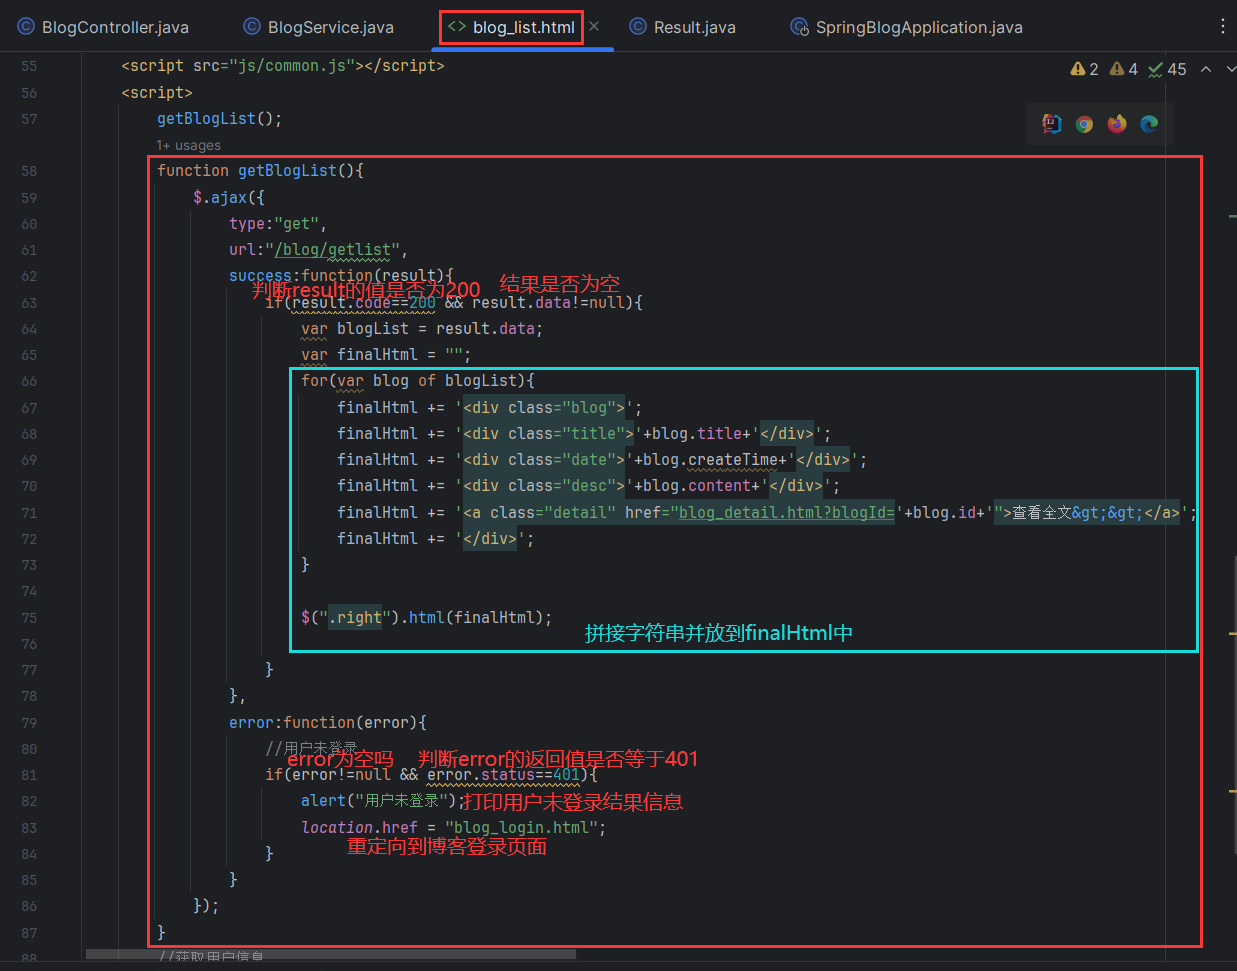The image size is (1237, 971).
Task: Click the typos indicator showing 45
Action: [1167, 69]
